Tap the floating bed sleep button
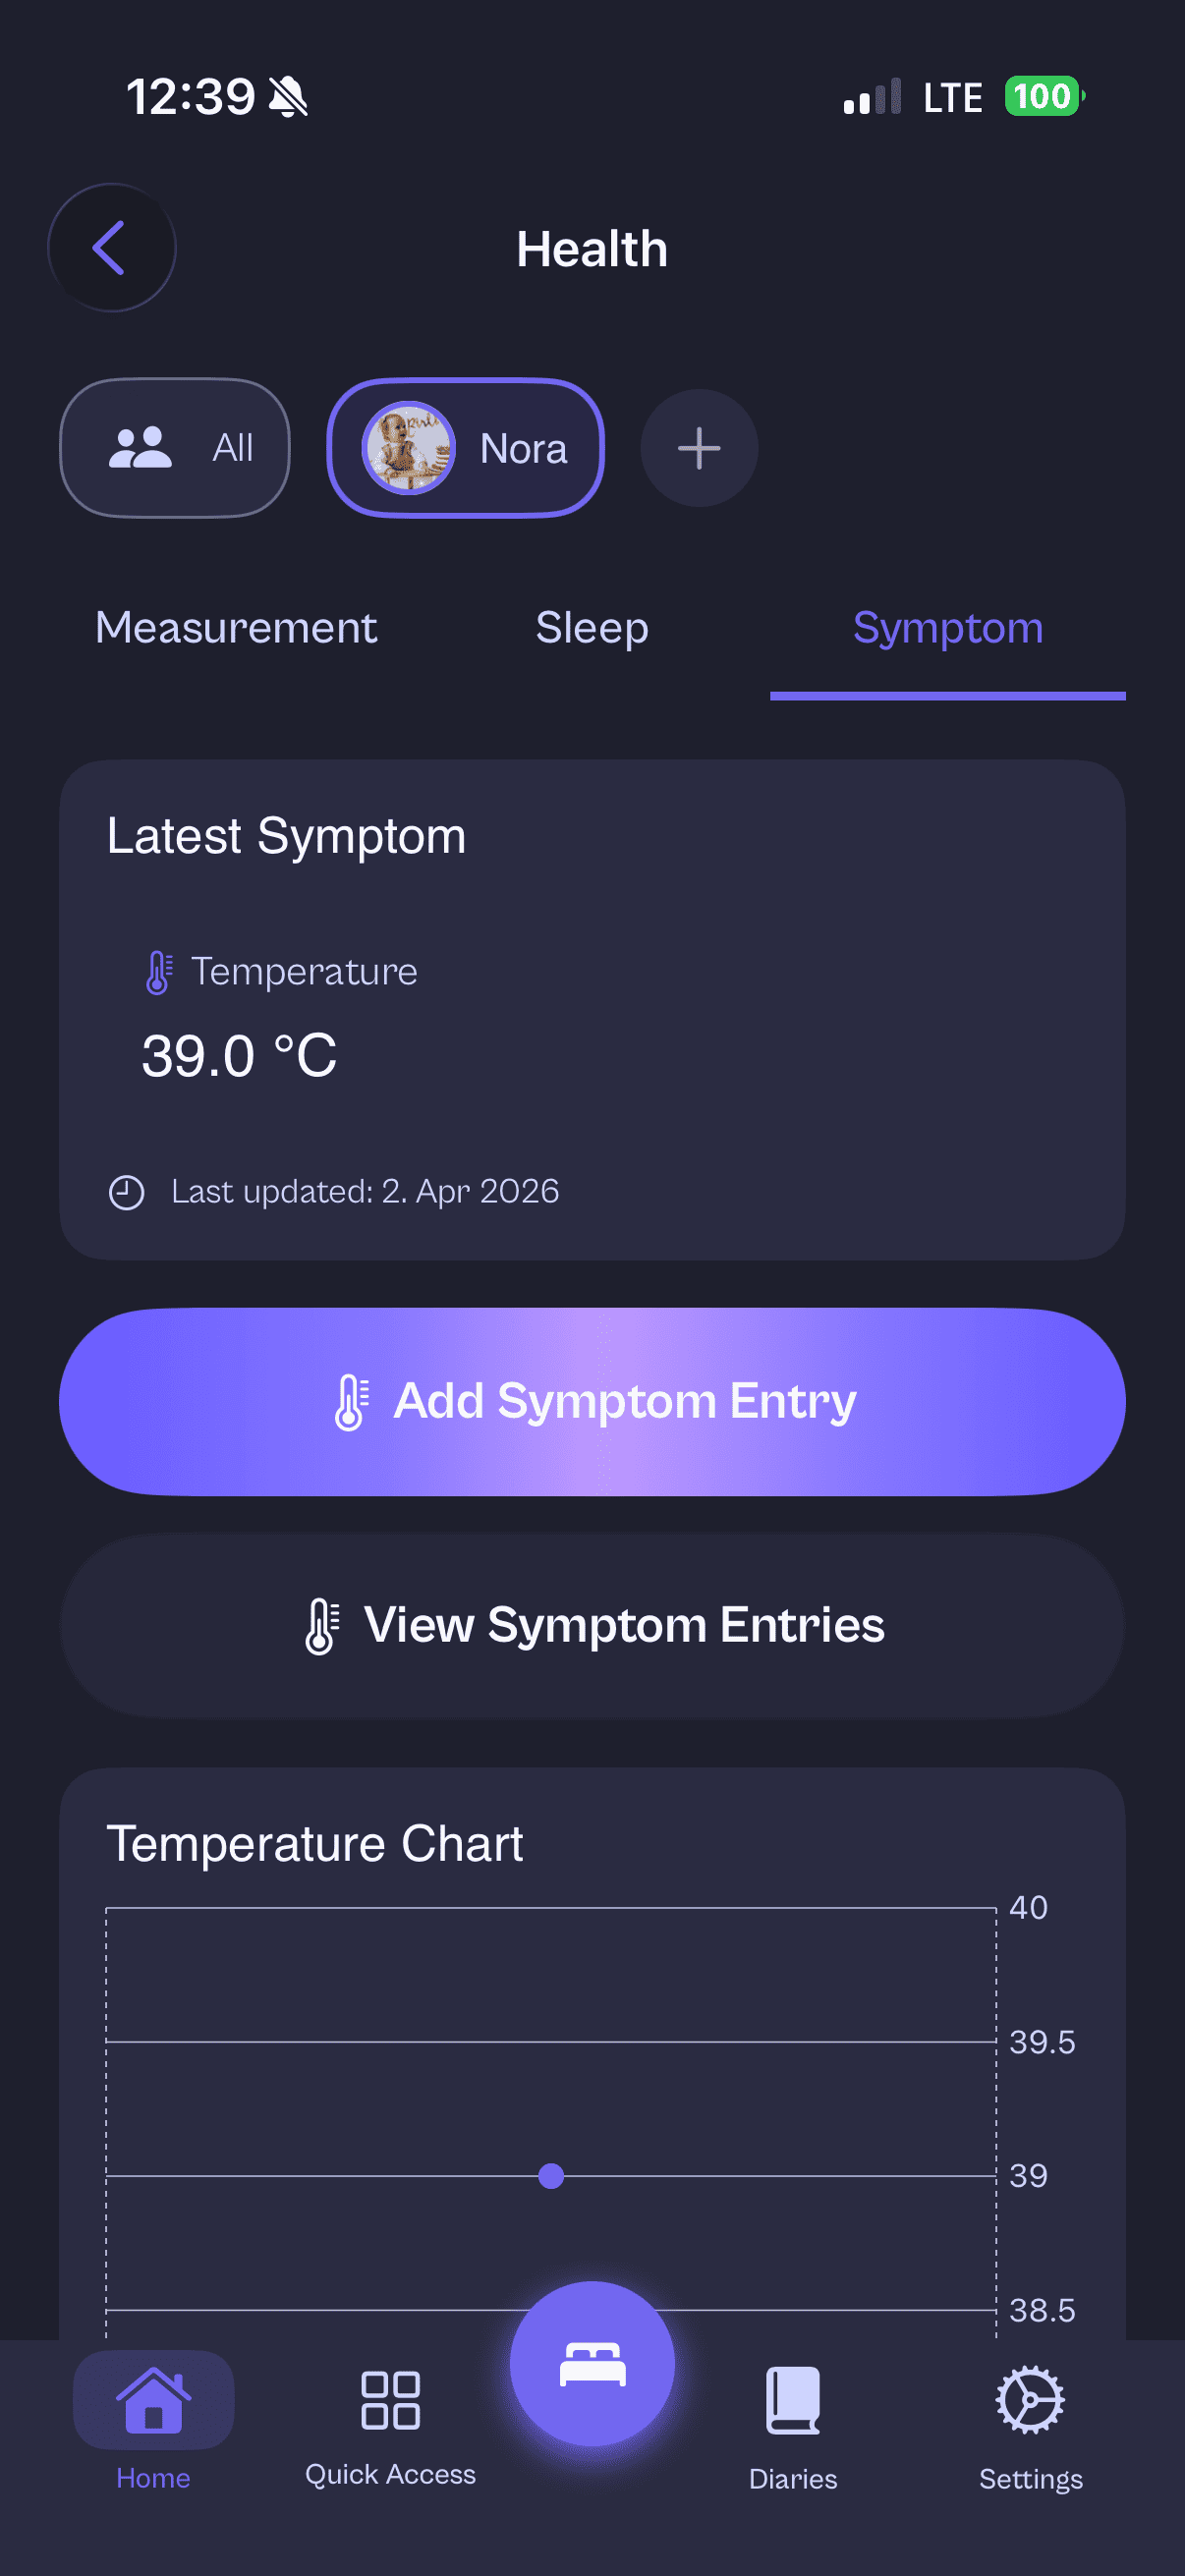The image size is (1185, 2576). 592,2364
